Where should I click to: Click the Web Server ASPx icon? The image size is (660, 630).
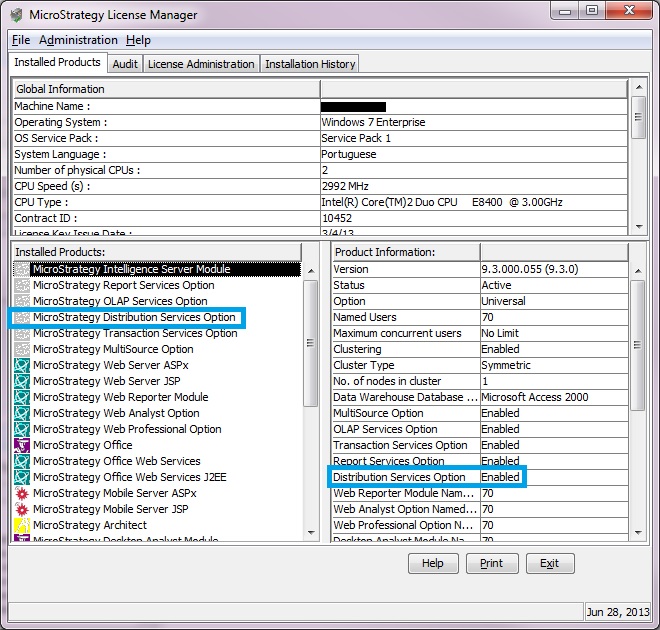(22, 365)
